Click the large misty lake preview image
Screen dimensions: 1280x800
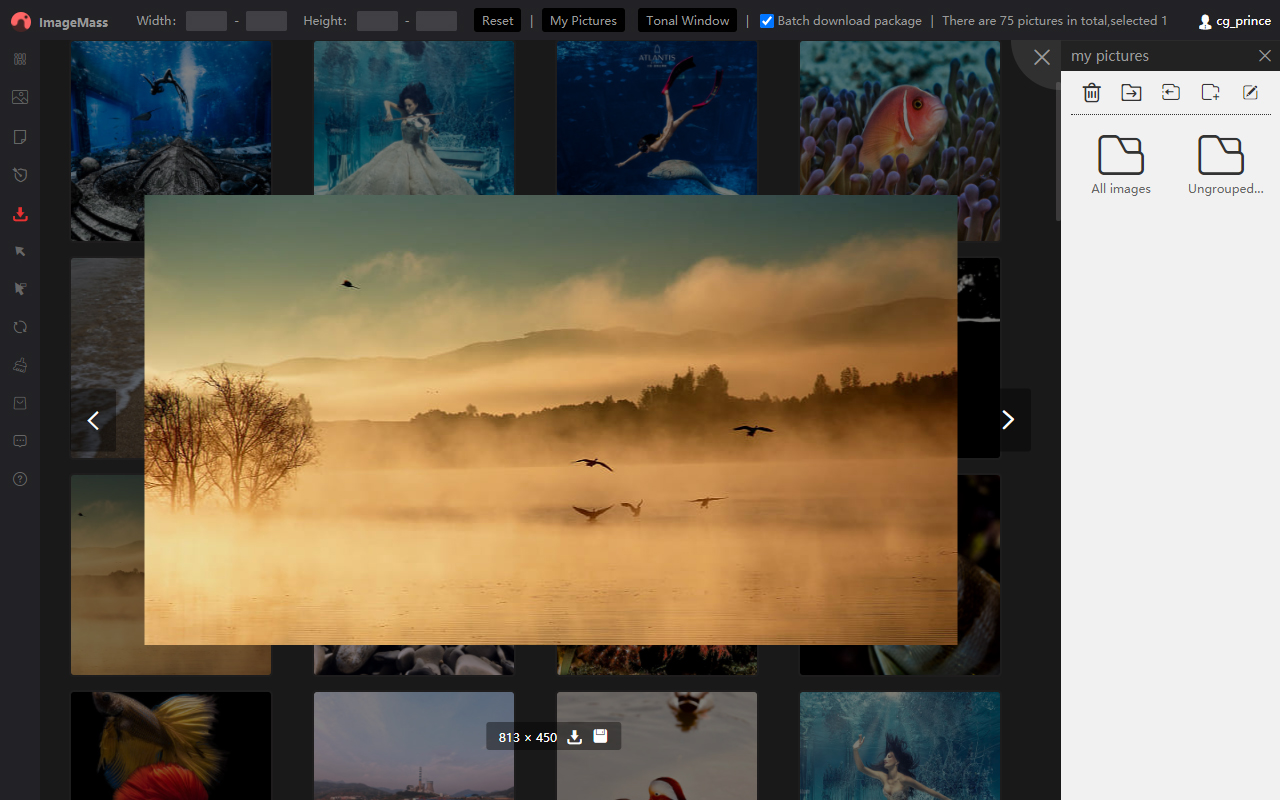tap(551, 420)
